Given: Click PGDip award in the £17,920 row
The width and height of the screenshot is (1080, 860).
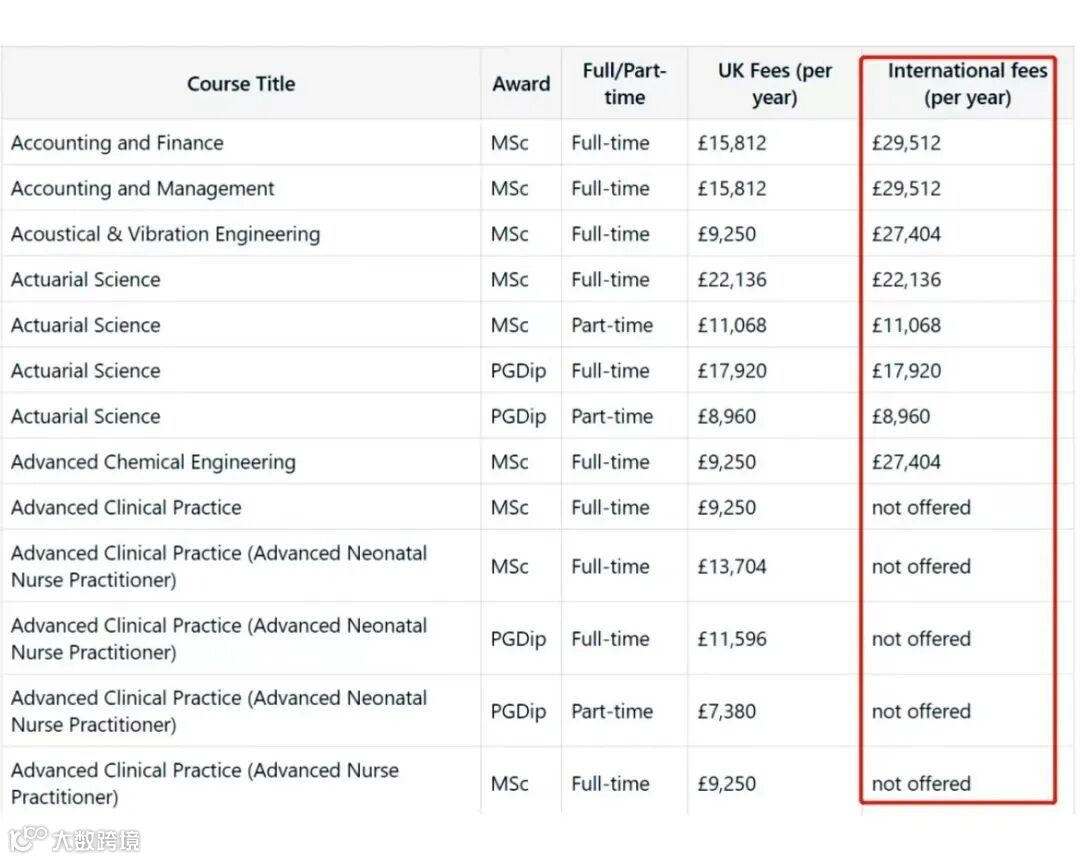Looking at the screenshot, I should click(x=518, y=371).
